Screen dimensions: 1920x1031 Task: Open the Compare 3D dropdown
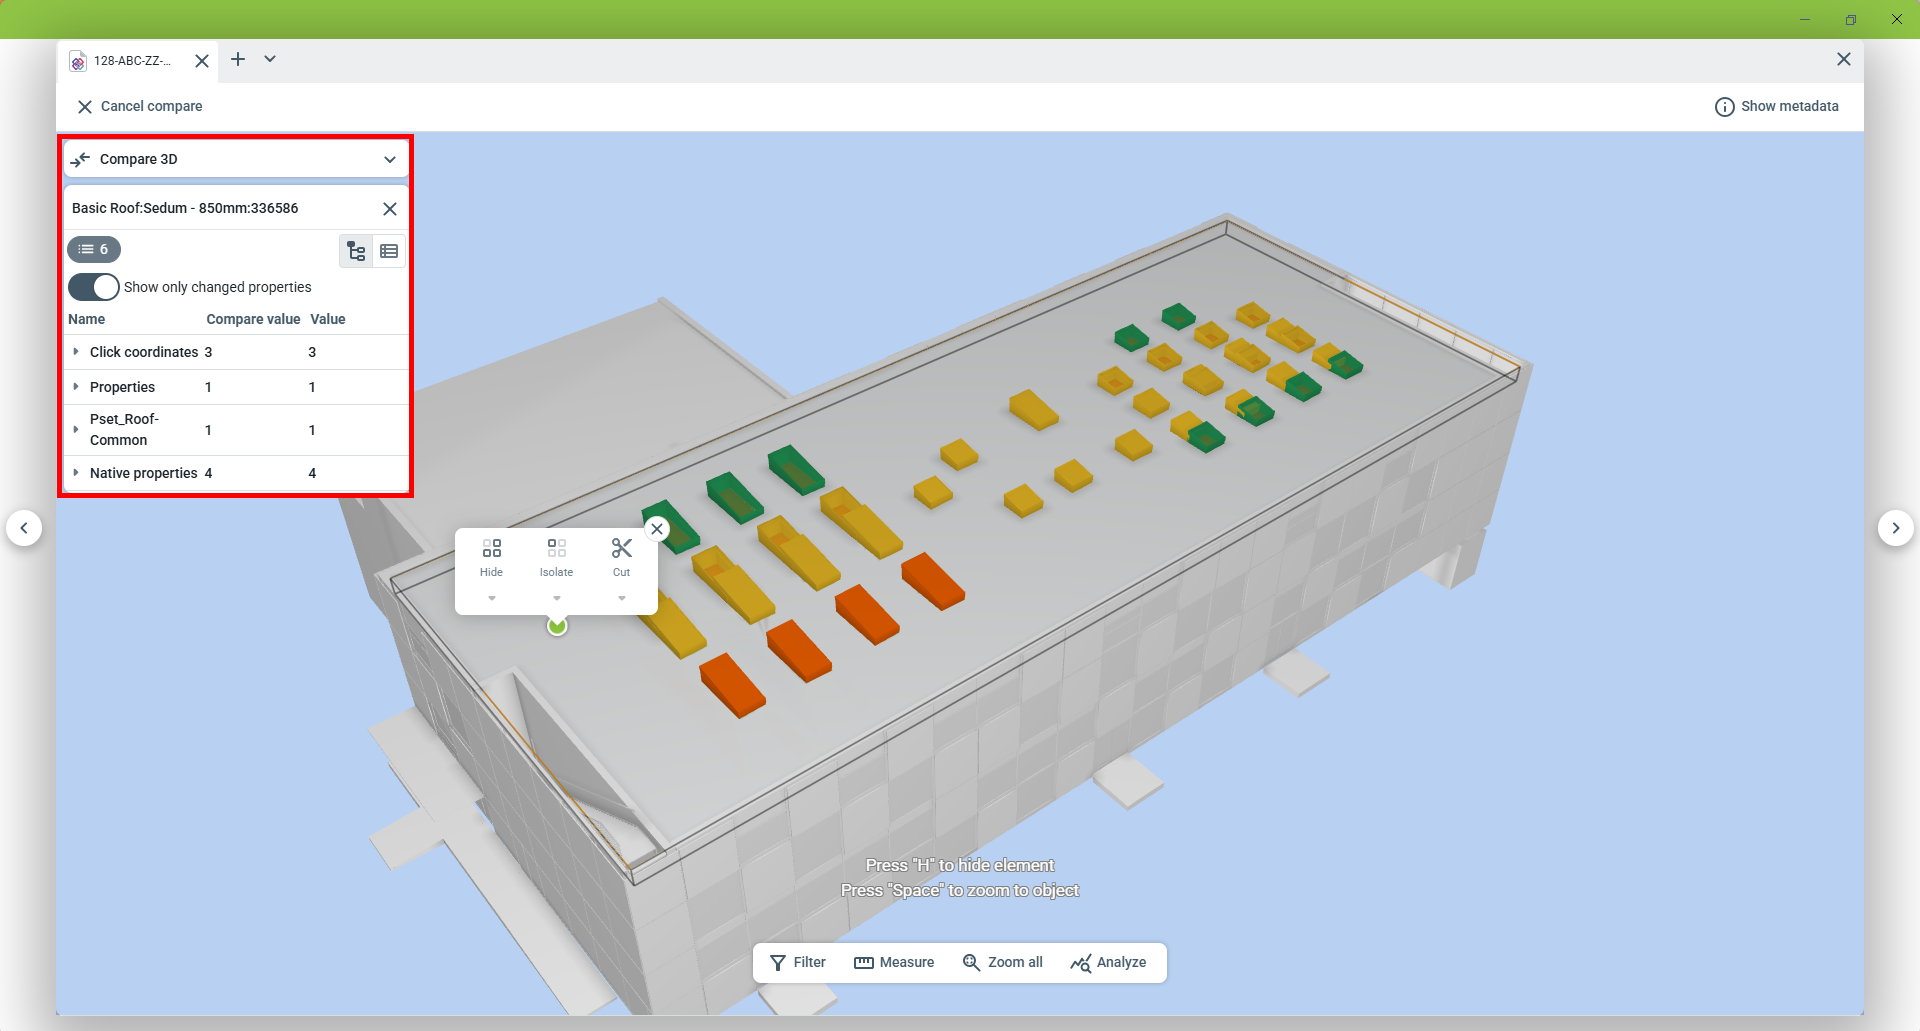coord(389,159)
